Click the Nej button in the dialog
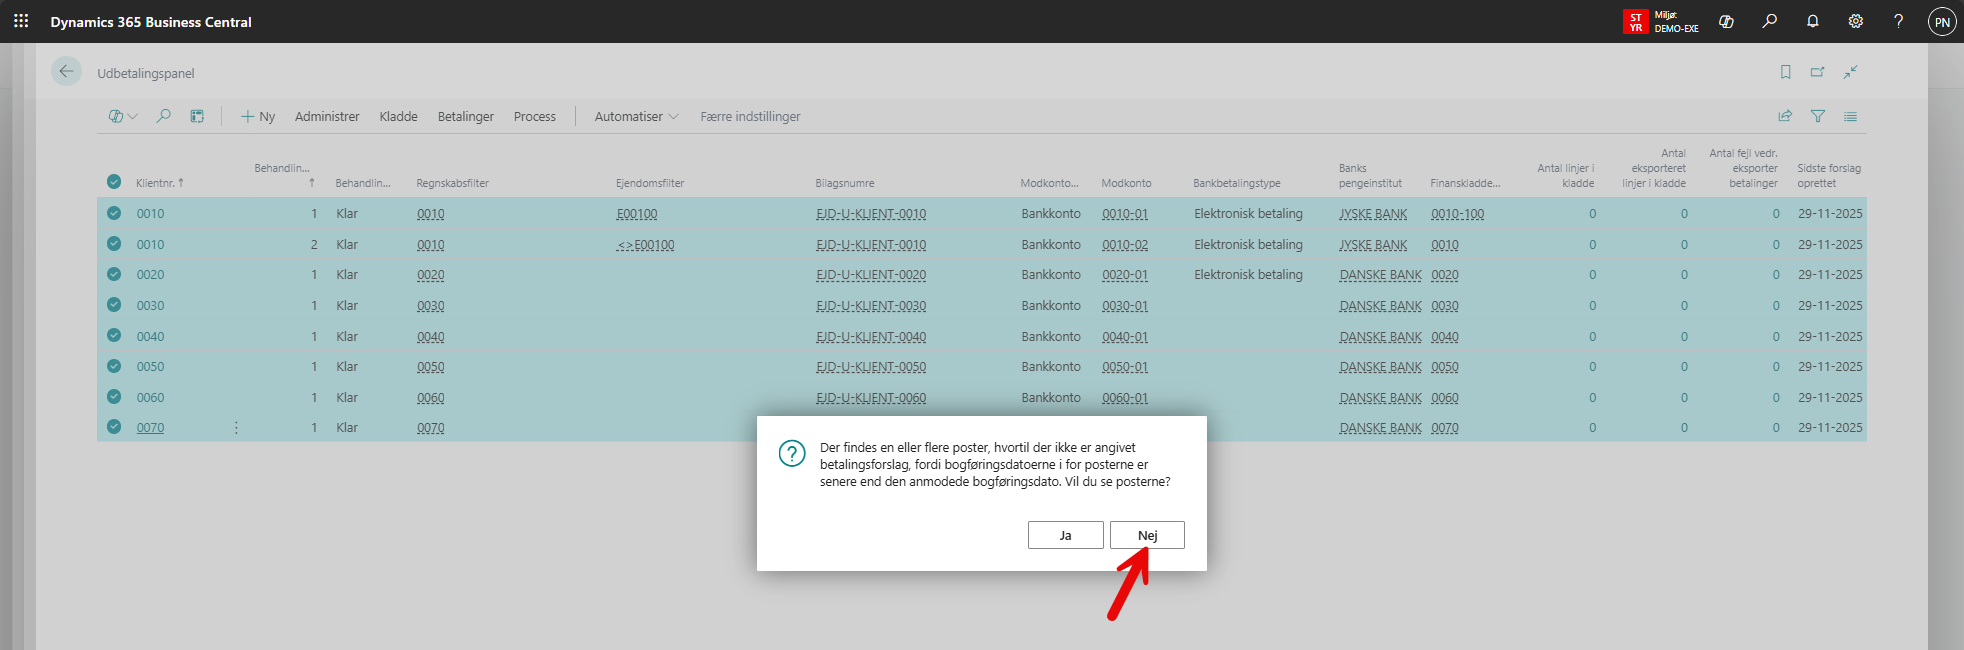 (1147, 535)
